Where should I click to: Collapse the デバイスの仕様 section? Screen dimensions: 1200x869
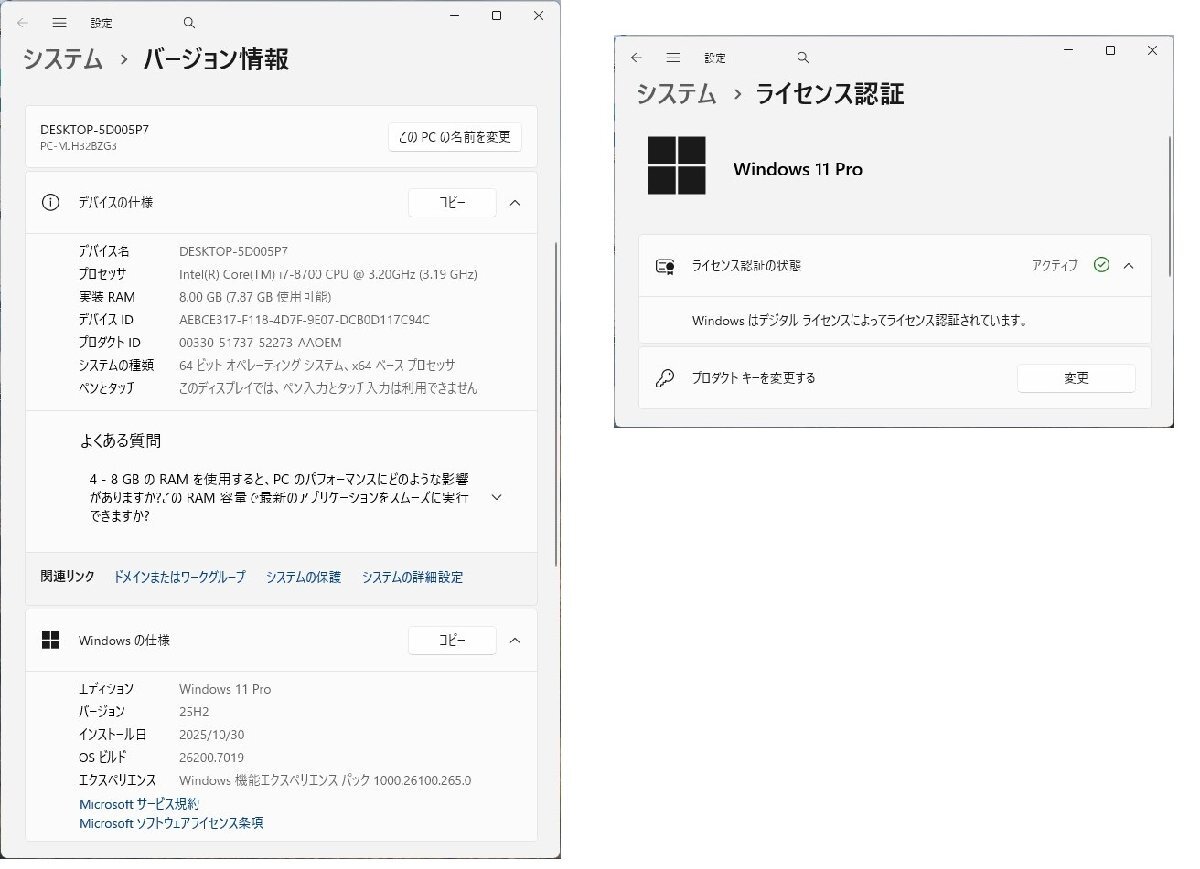pos(515,202)
